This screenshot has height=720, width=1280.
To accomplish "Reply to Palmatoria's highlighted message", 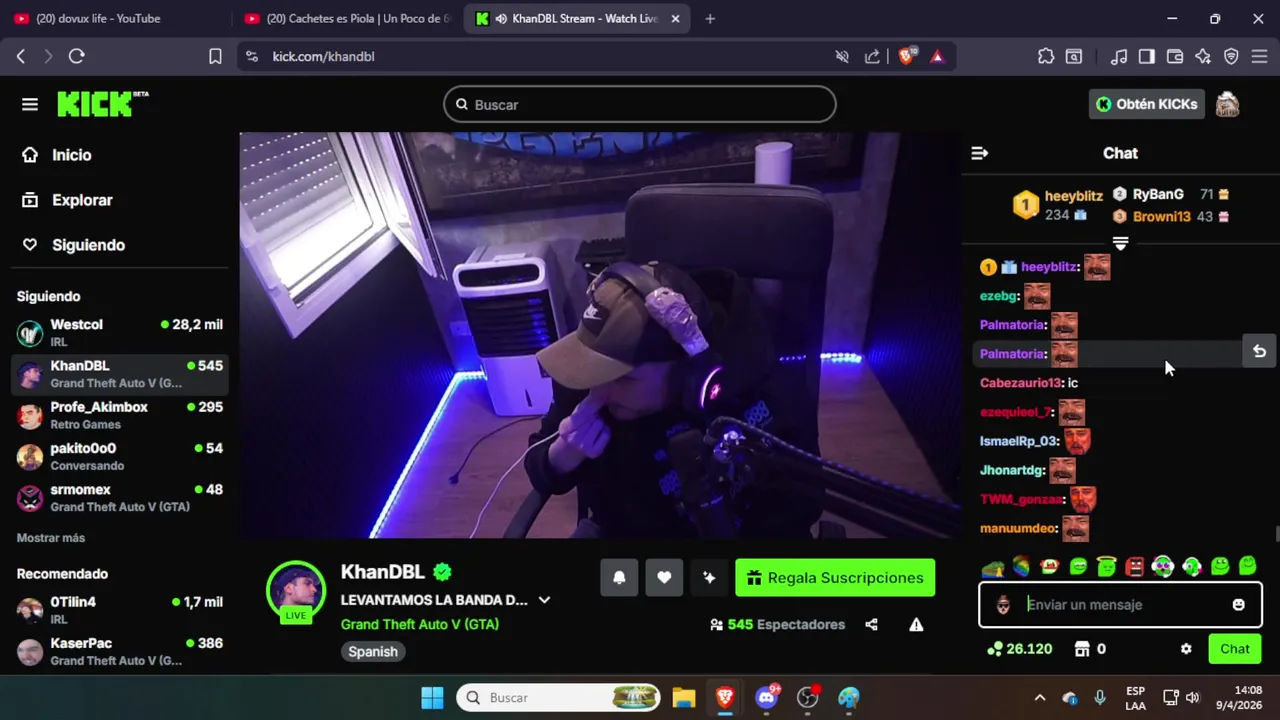I will point(1259,351).
